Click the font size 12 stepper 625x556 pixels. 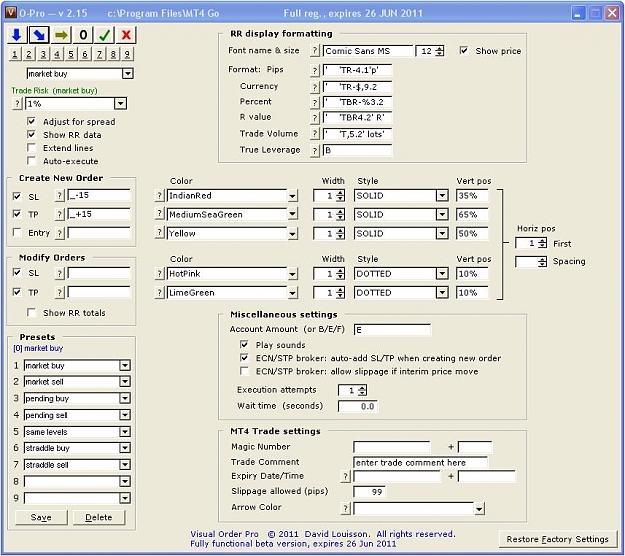[440, 51]
